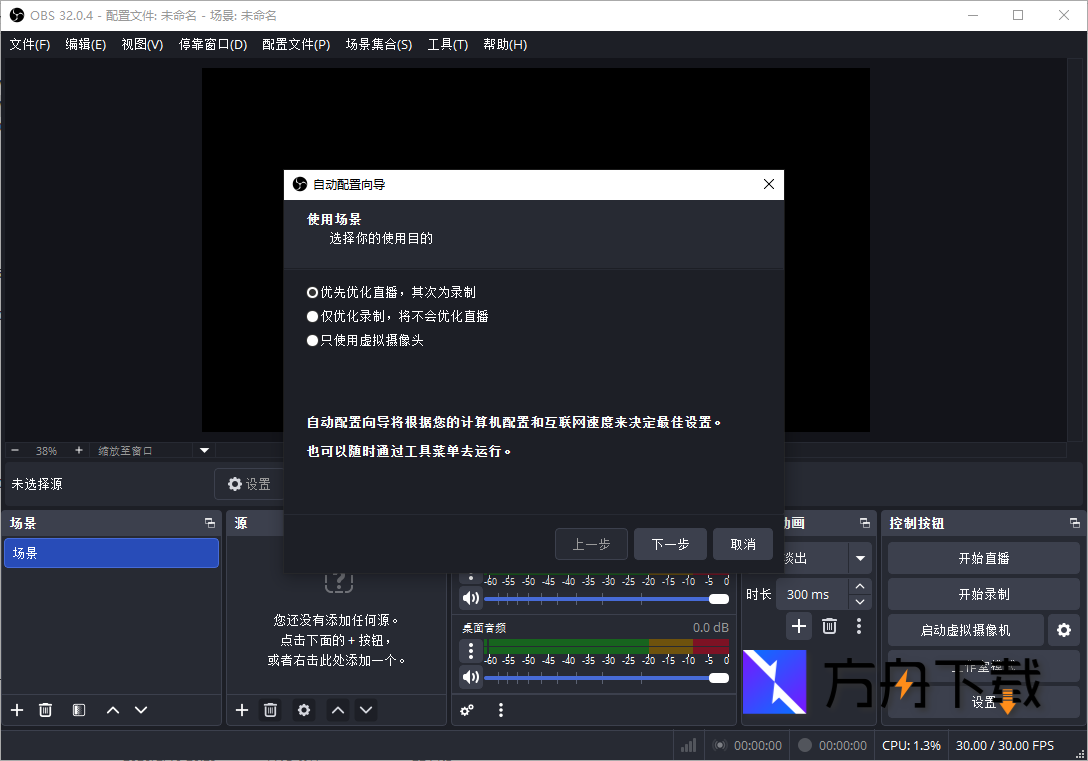Open 桌面音频 options via three-dot icon
This screenshot has height=761, width=1088.
pyautogui.click(x=470, y=650)
